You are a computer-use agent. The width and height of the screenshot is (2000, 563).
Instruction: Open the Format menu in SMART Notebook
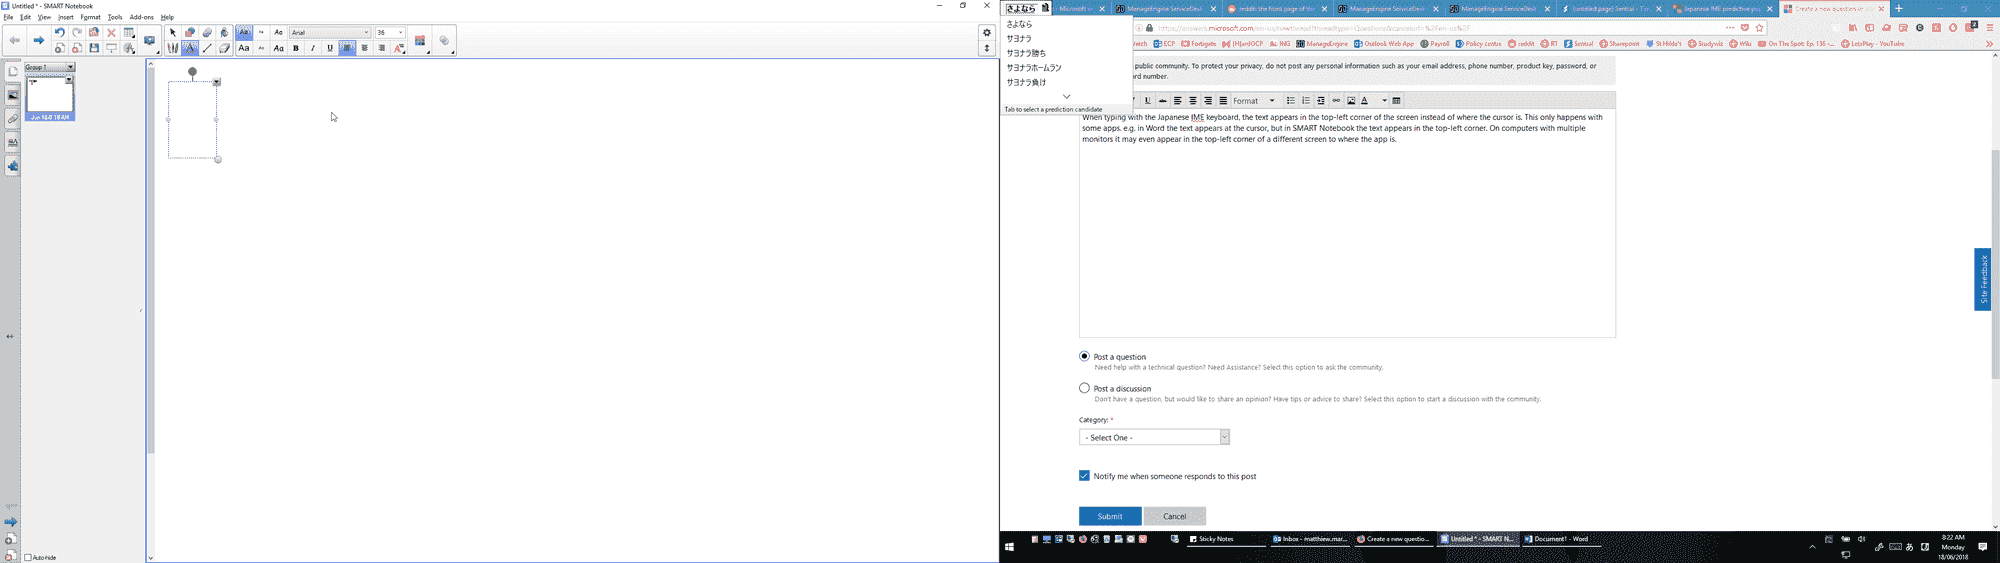90,17
